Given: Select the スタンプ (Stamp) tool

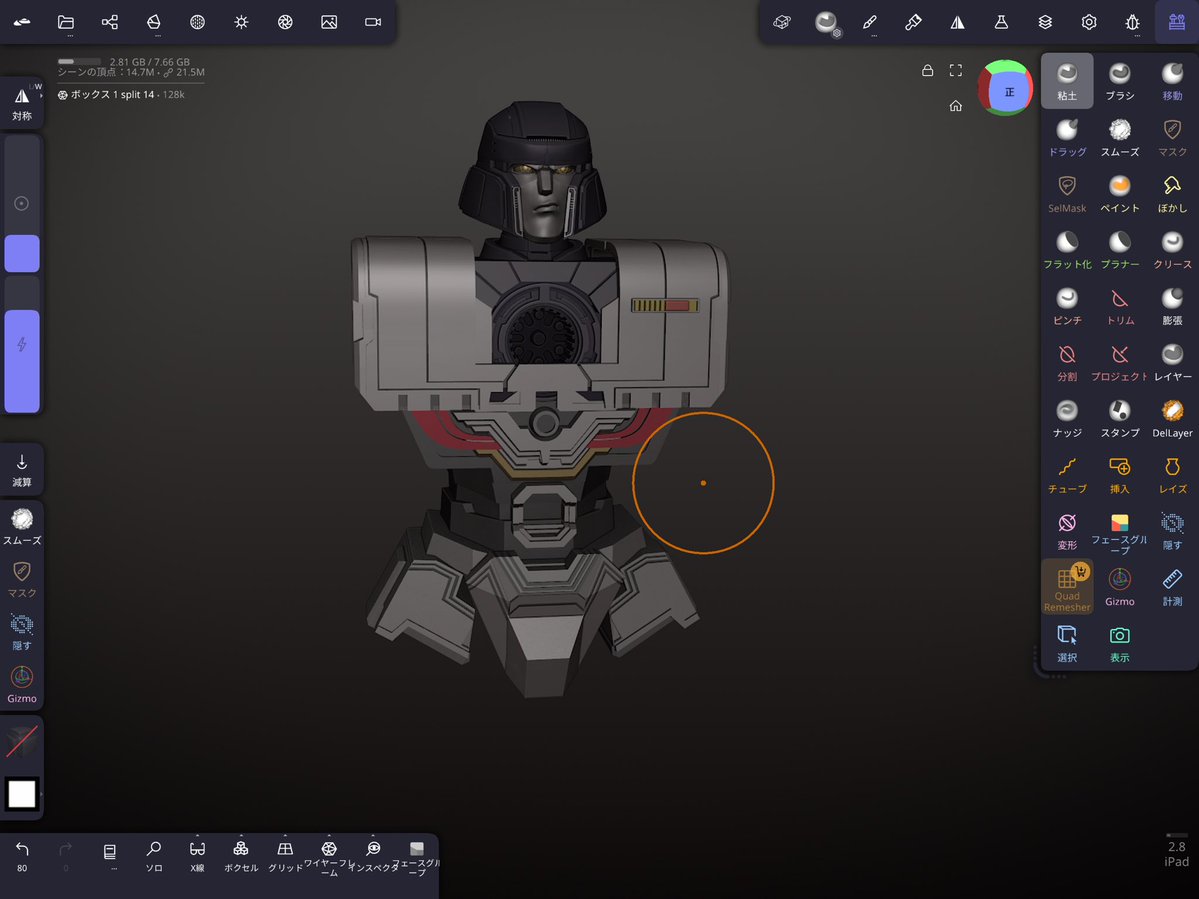Looking at the screenshot, I should pos(1119,418).
